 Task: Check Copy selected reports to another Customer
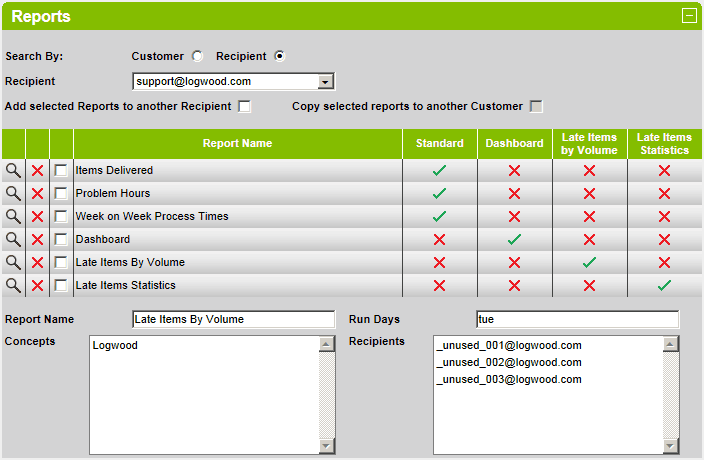point(536,106)
